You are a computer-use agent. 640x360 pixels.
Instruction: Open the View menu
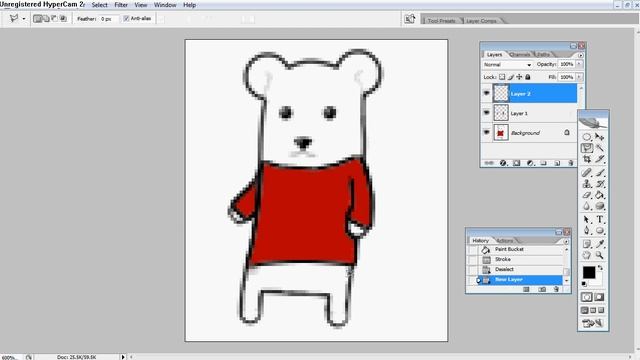141,5
